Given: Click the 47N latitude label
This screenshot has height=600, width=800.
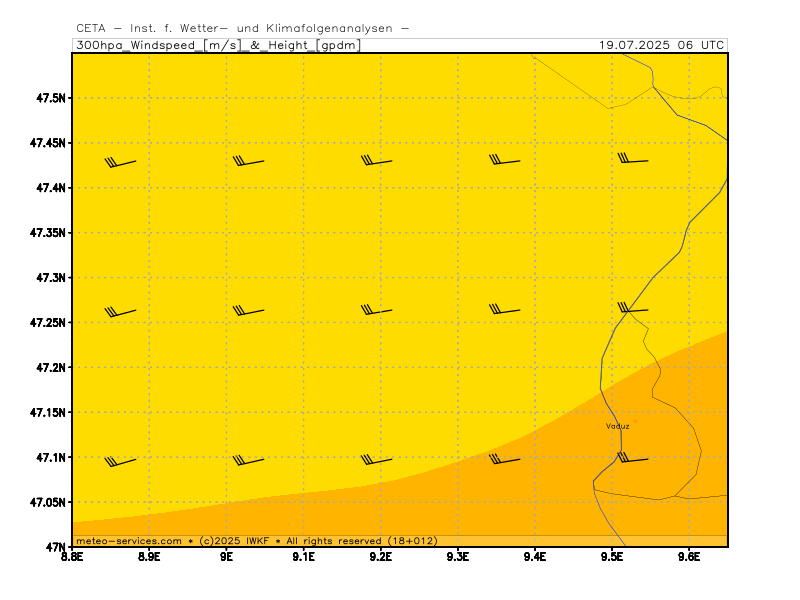Looking at the screenshot, I should point(56,547).
